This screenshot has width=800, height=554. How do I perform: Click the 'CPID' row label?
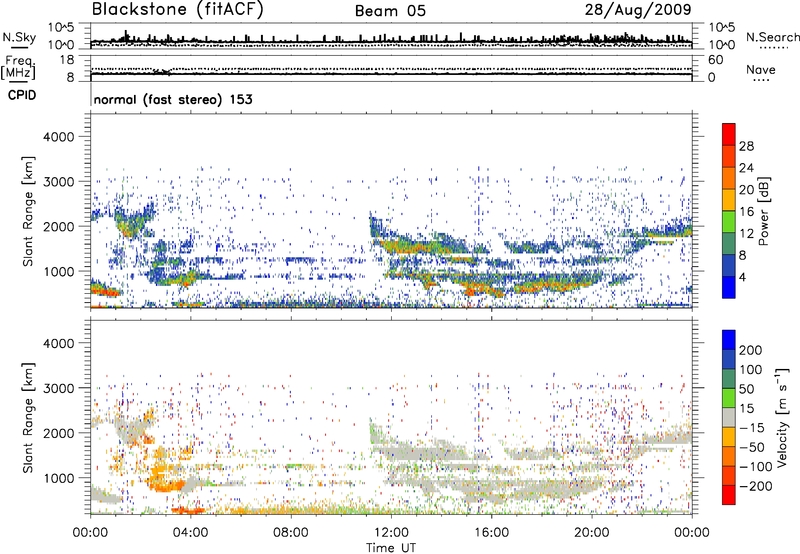point(22,95)
